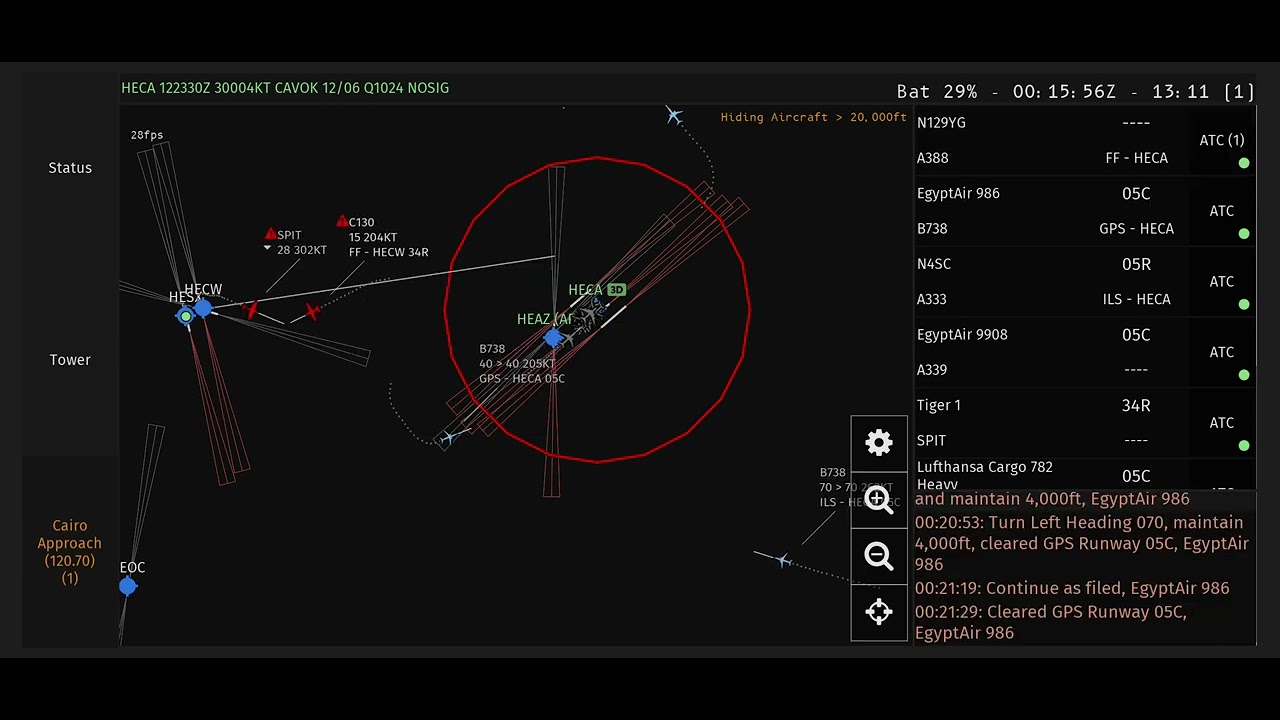Screen dimensions: 1280x720
Task: Select the B738 aircraft near lower right
Action: tap(783, 560)
